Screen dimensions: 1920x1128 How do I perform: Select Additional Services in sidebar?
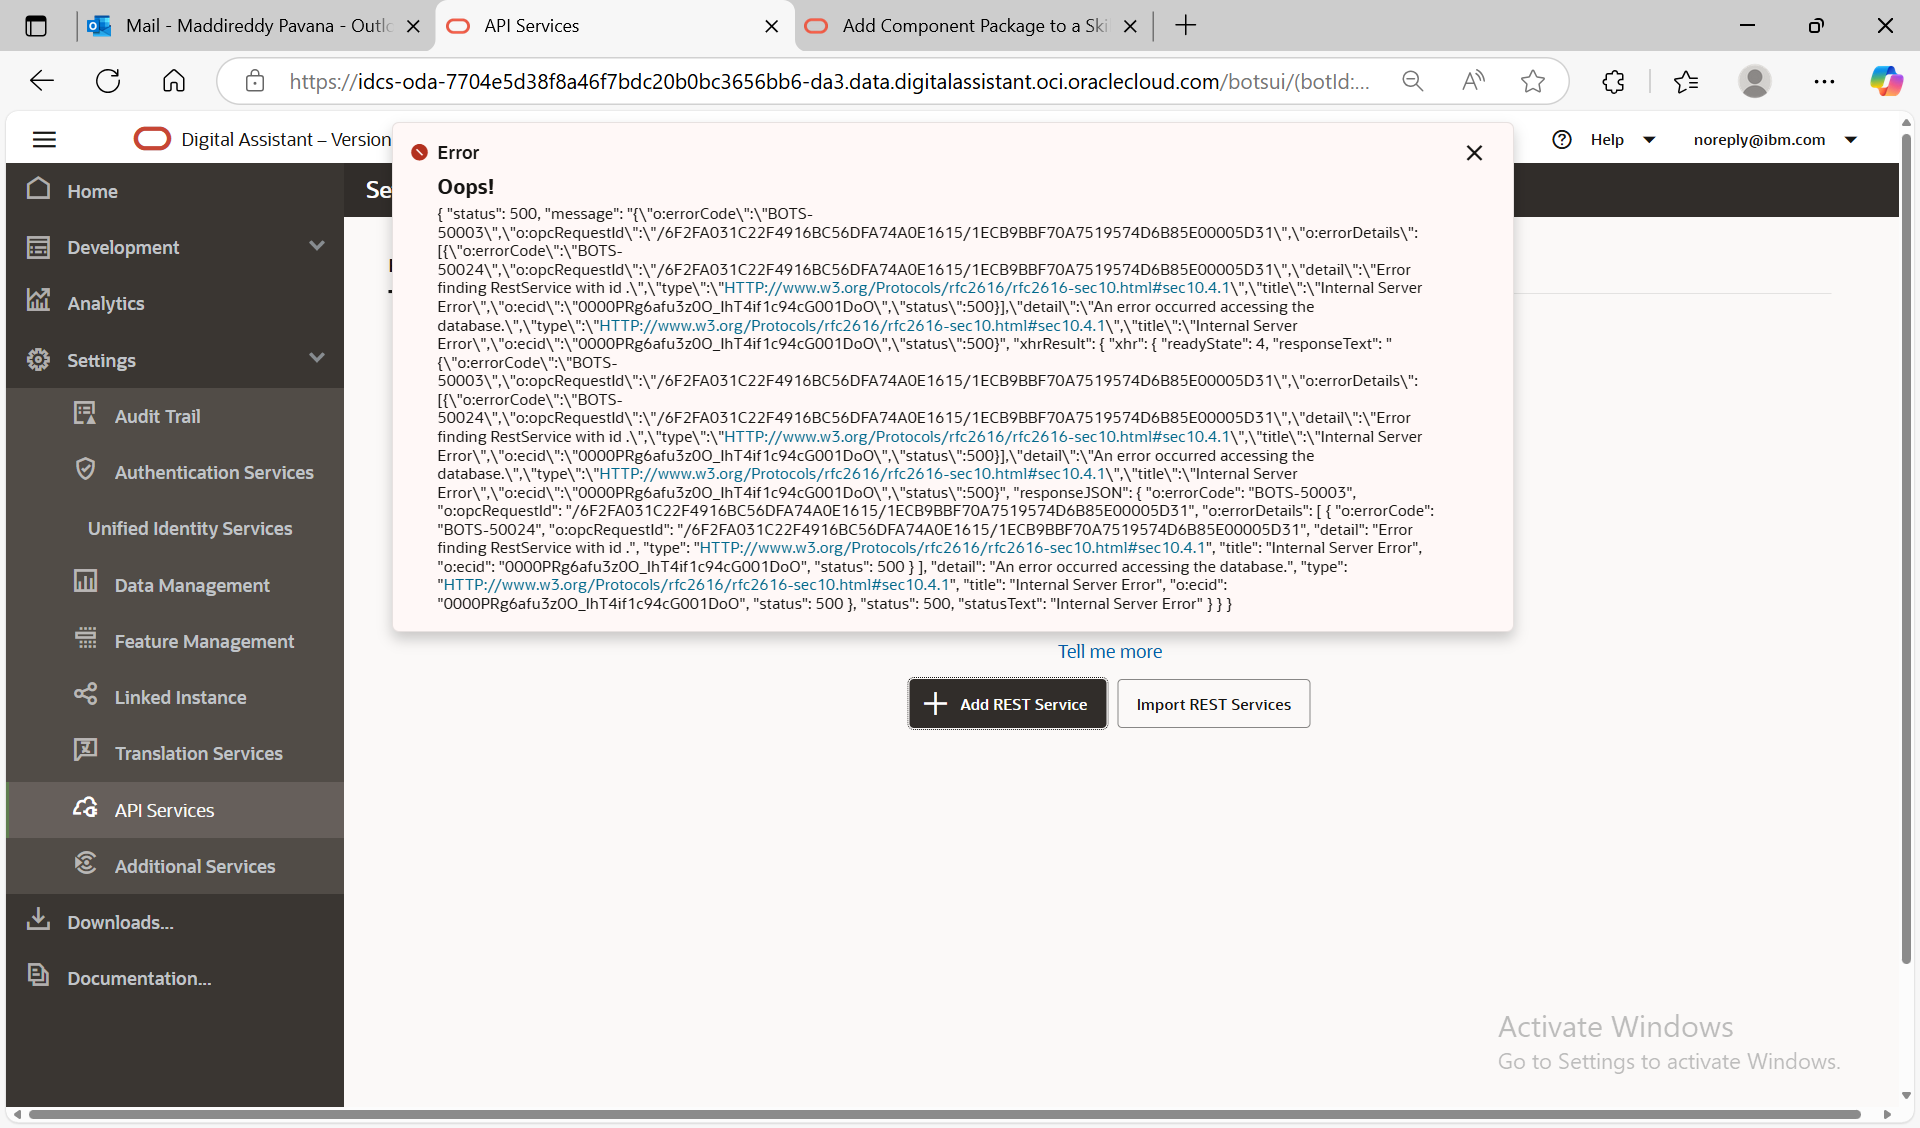click(x=194, y=866)
